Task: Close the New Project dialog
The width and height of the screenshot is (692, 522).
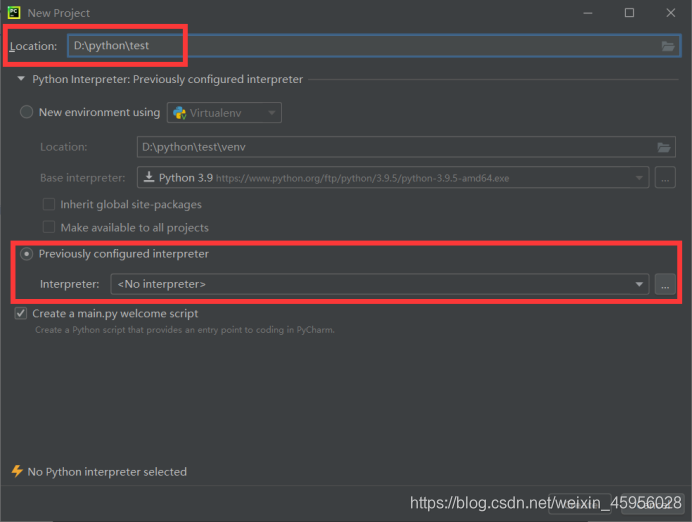Action: tap(671, 13)
